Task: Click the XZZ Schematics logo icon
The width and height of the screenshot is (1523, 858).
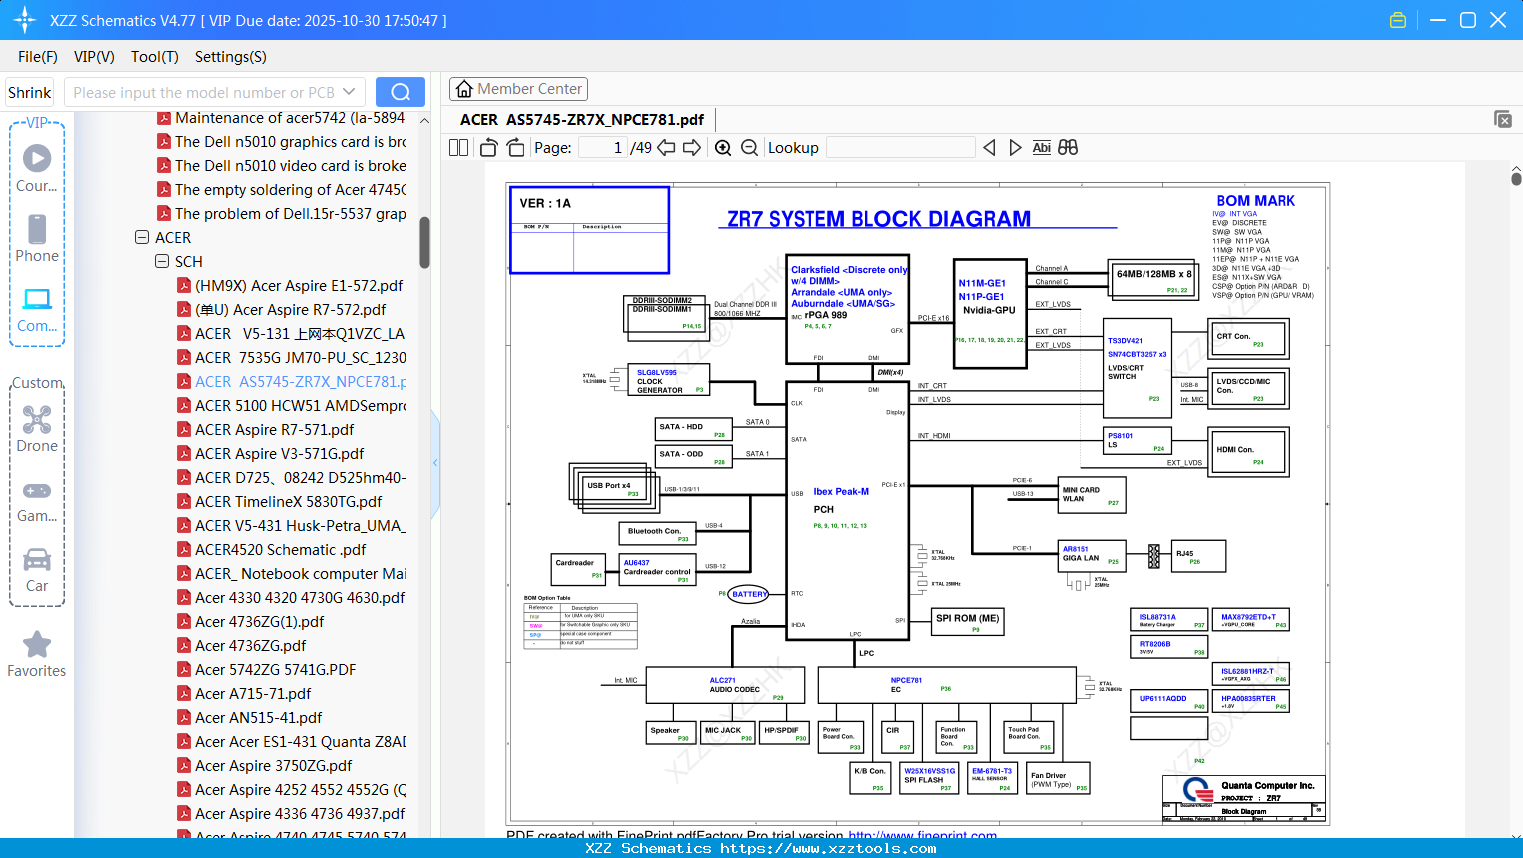Action: pos(25,20)
